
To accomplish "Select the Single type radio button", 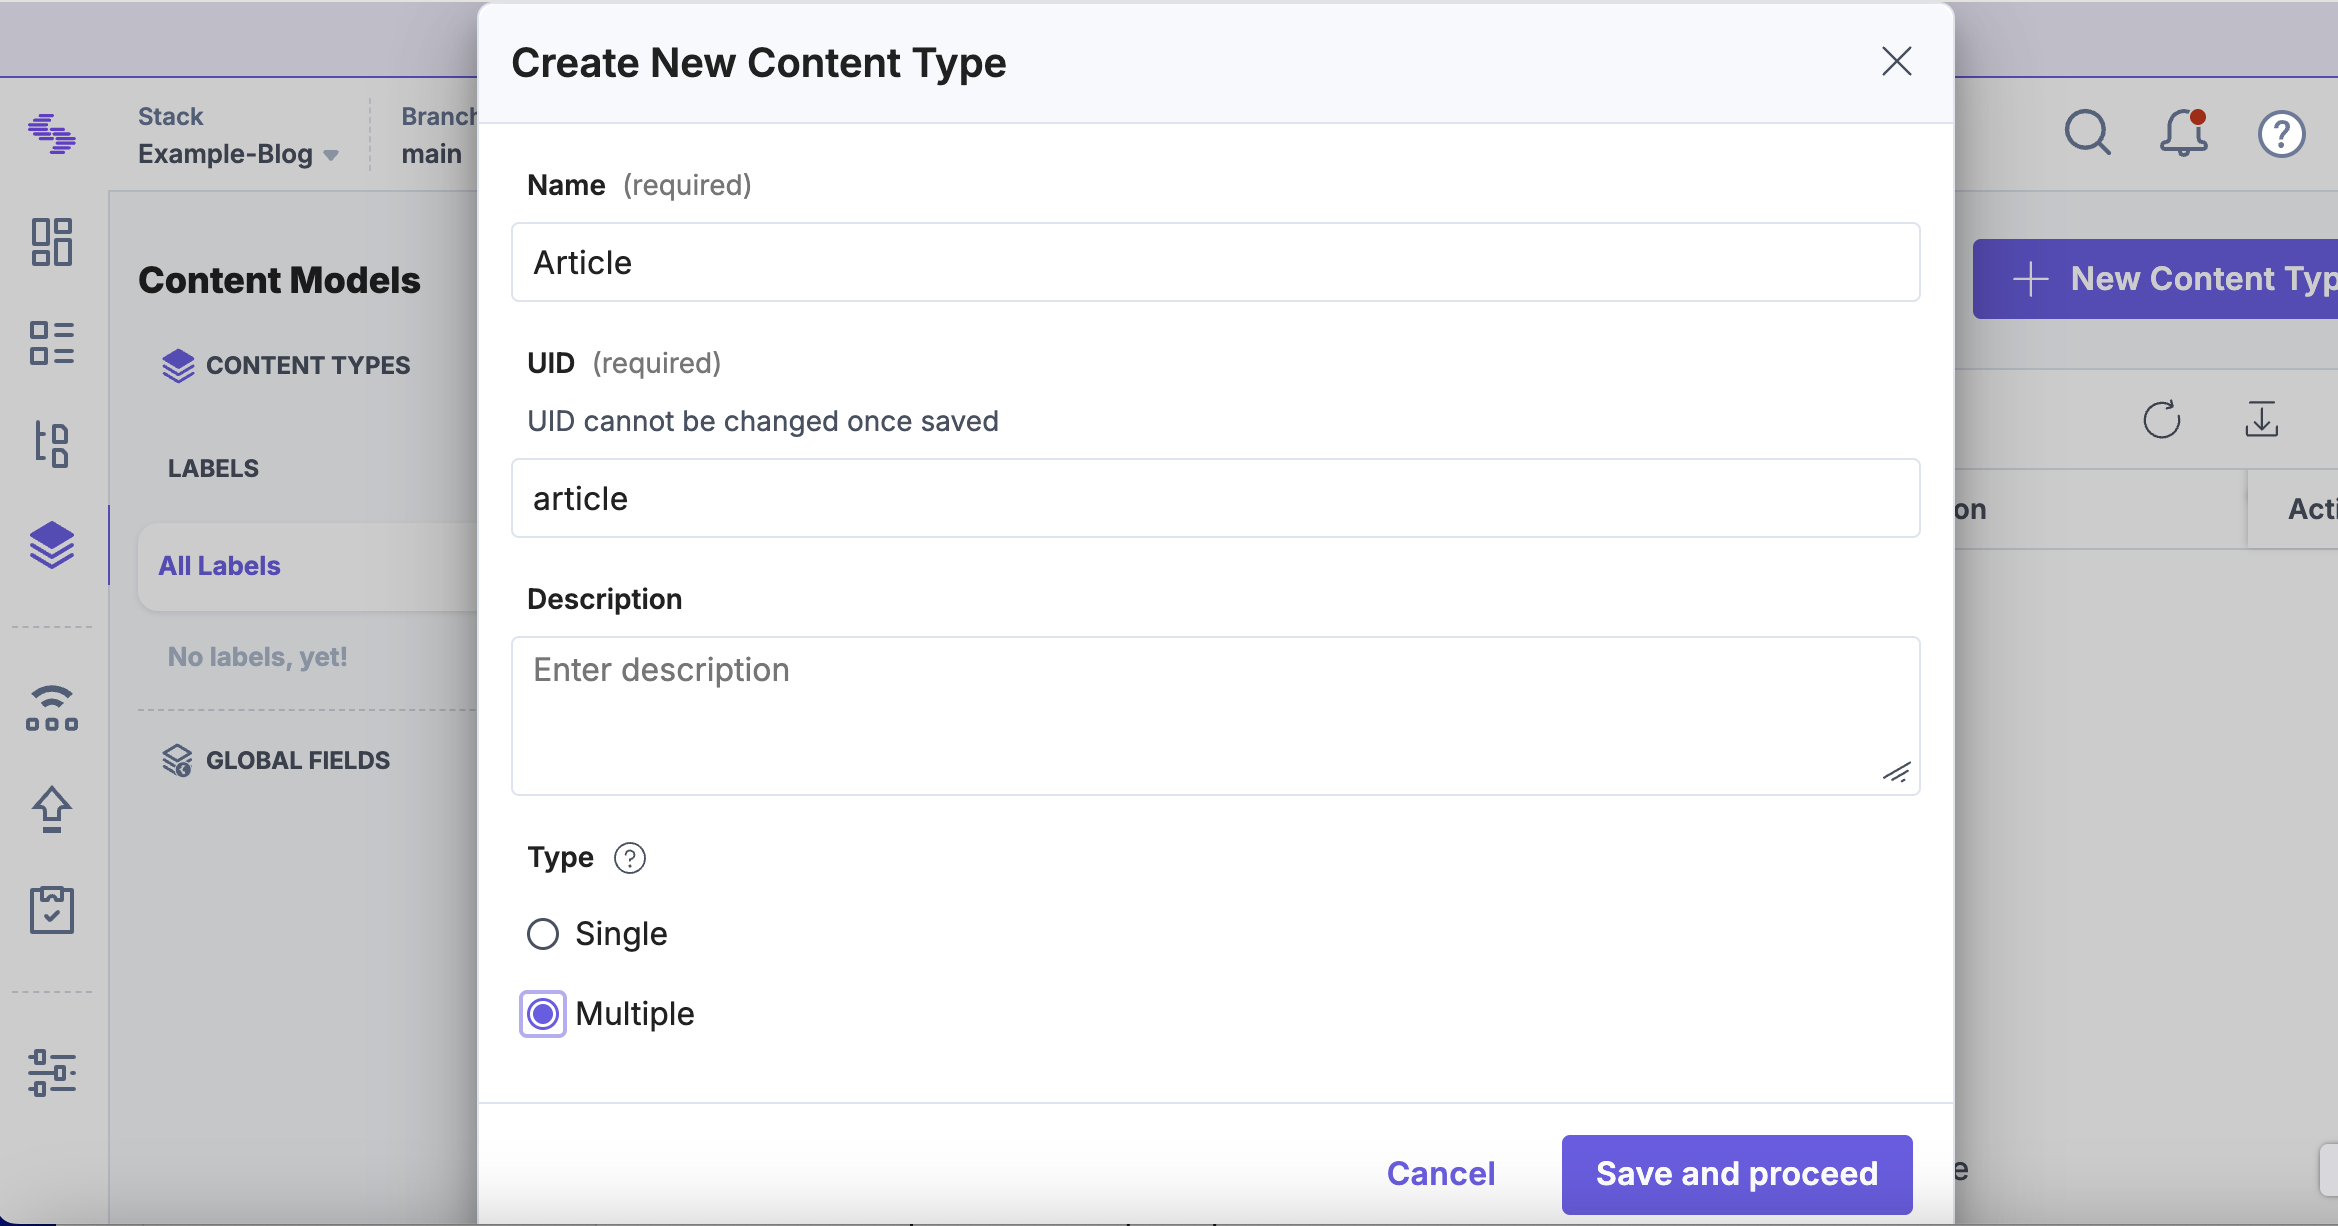I will [x=543, y=934].
